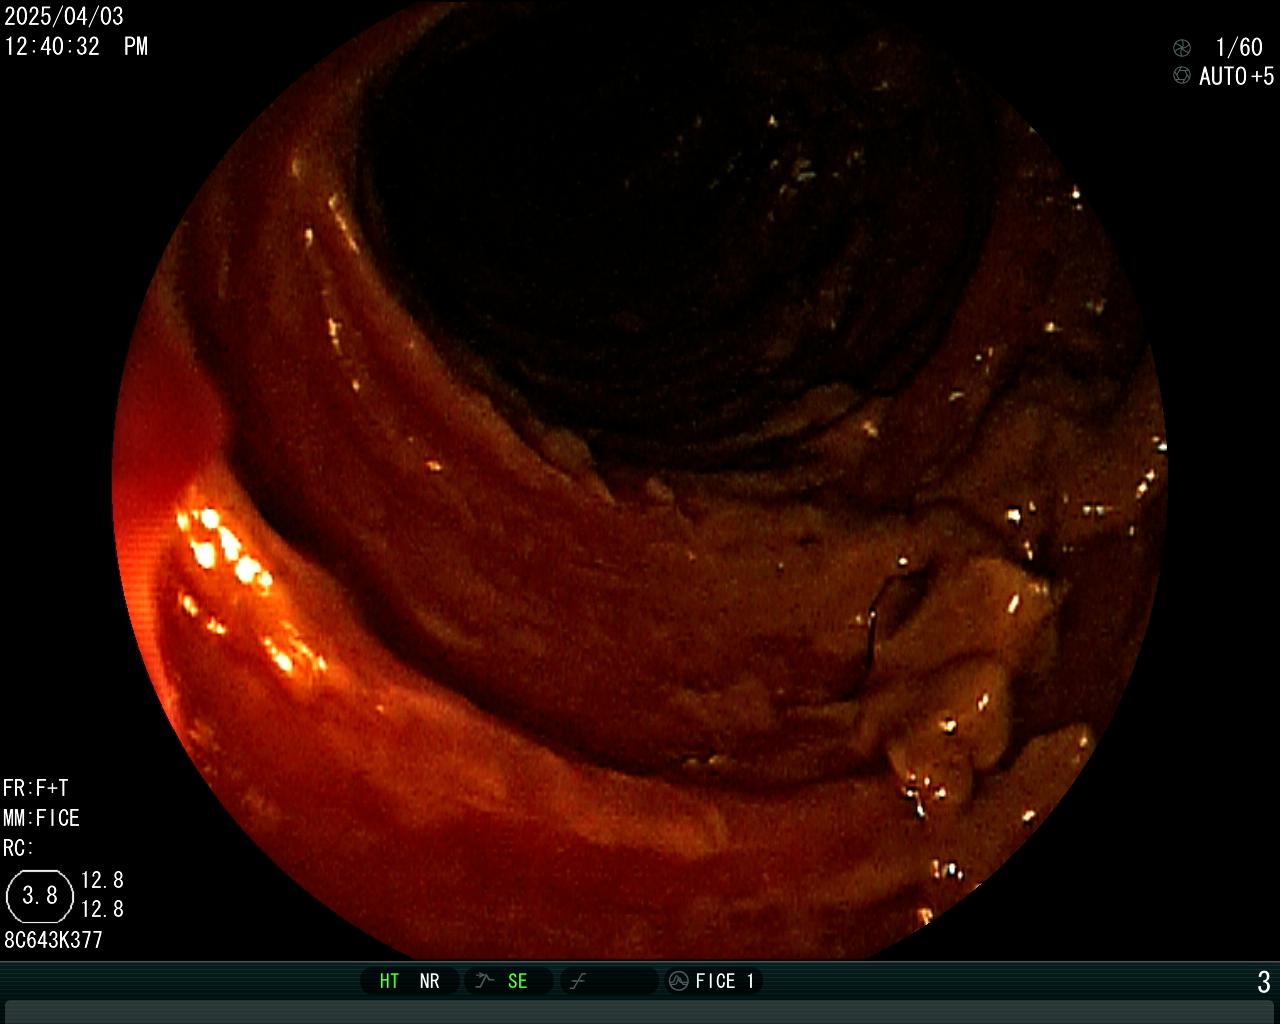This screenshot has height=1024, width=1280.
Task: Click the date 2025/04/03
Action: pyautogui.click(x=64, y=16)
